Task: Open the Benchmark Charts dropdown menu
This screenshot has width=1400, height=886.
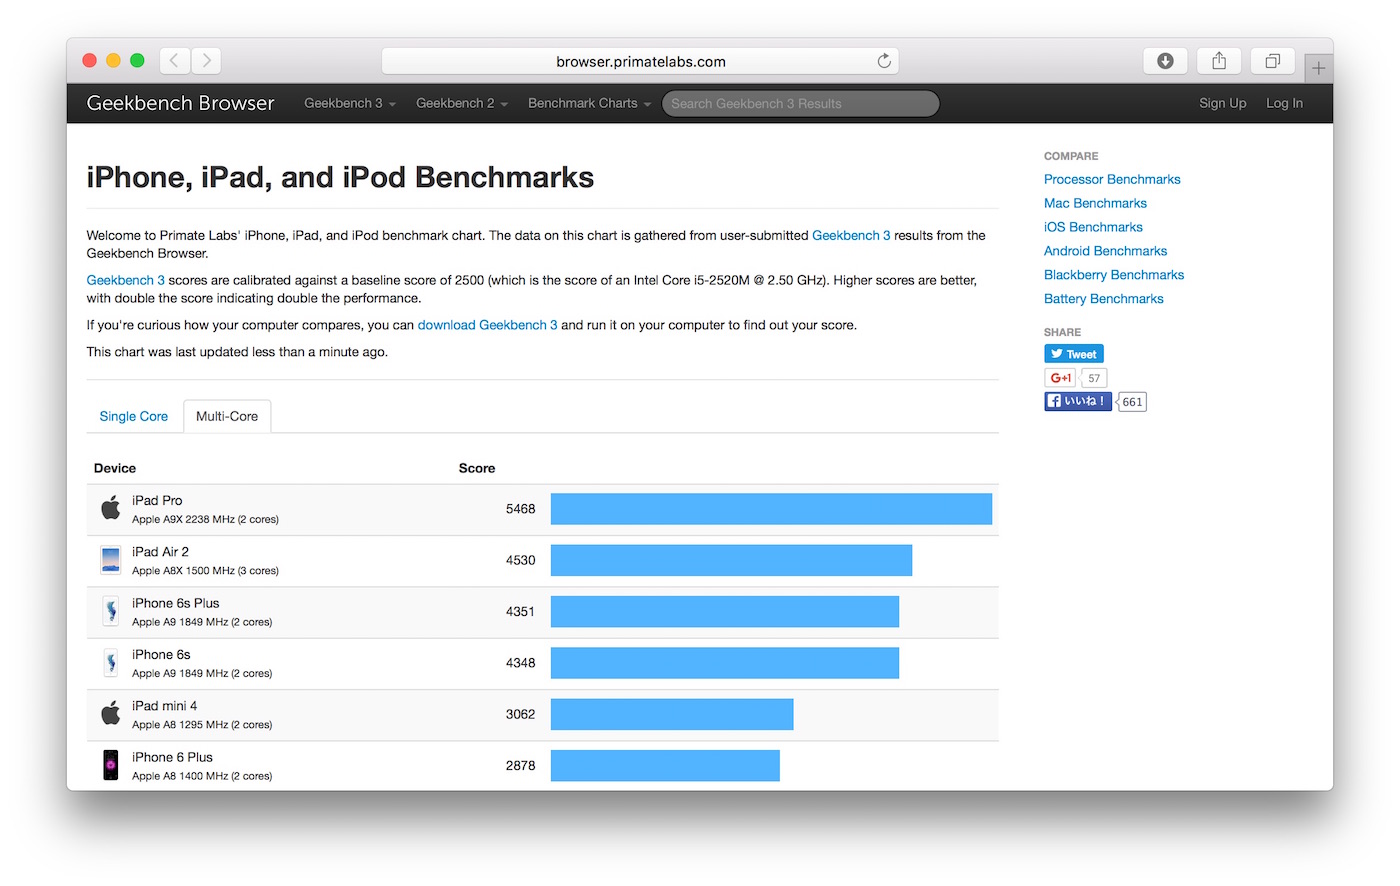Action: coord(589,103)
